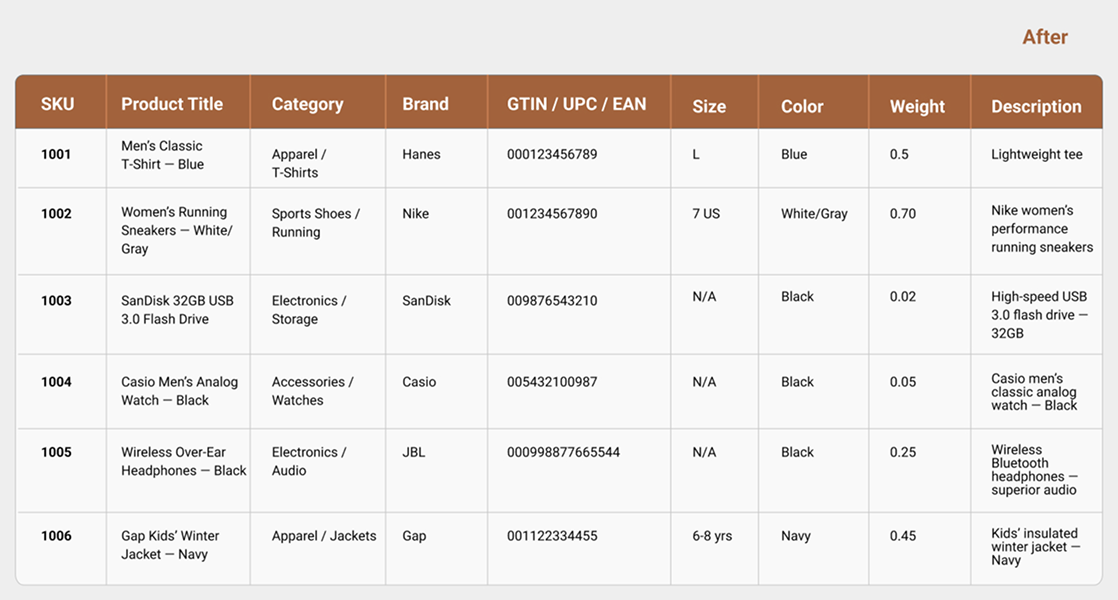
Task: Select the Weight column header
Action: 917,106
